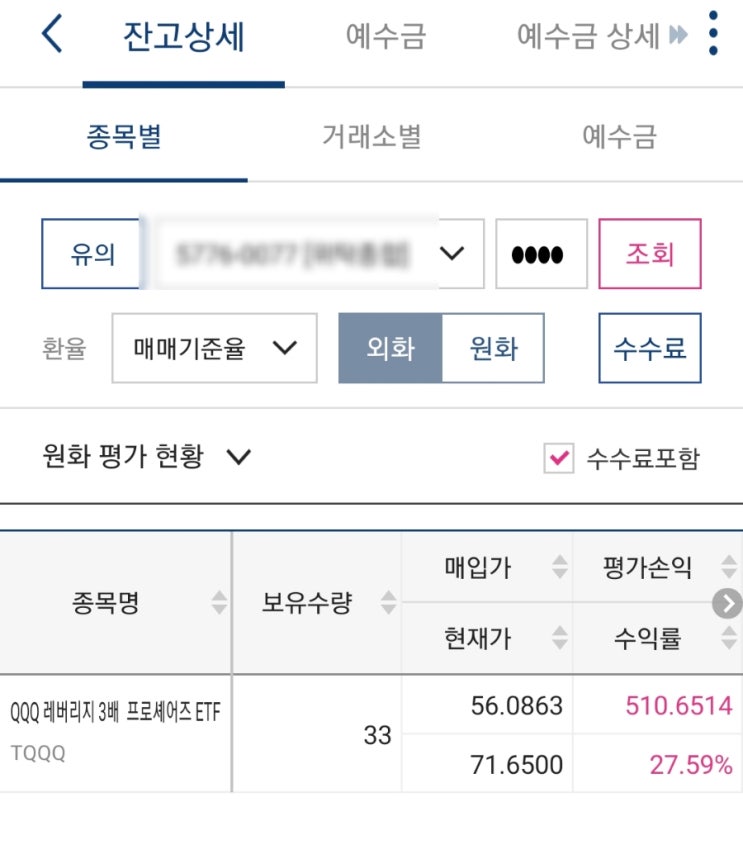The image size is (743, 859).
Task: Sort by 매입가 column arrows
Action: (559, 568)
